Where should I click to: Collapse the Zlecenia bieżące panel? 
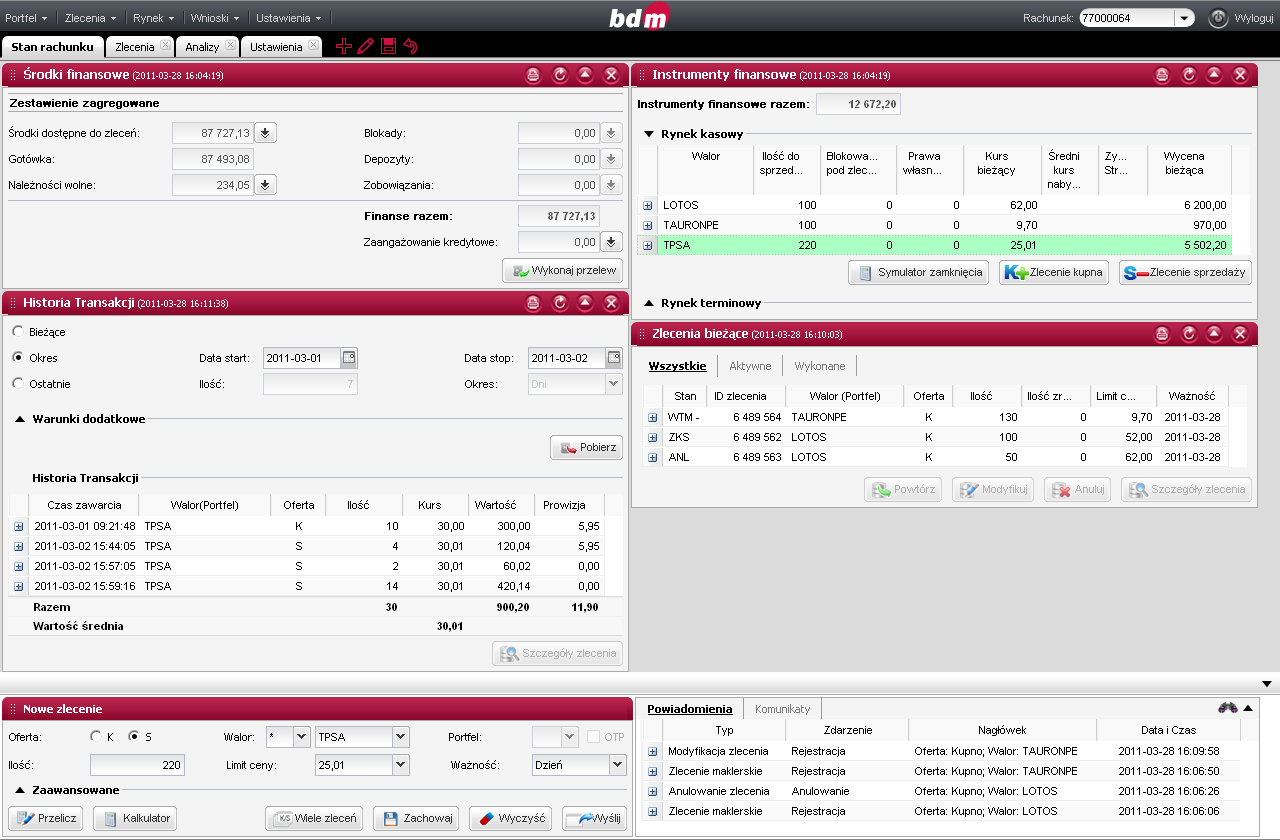1214,334
